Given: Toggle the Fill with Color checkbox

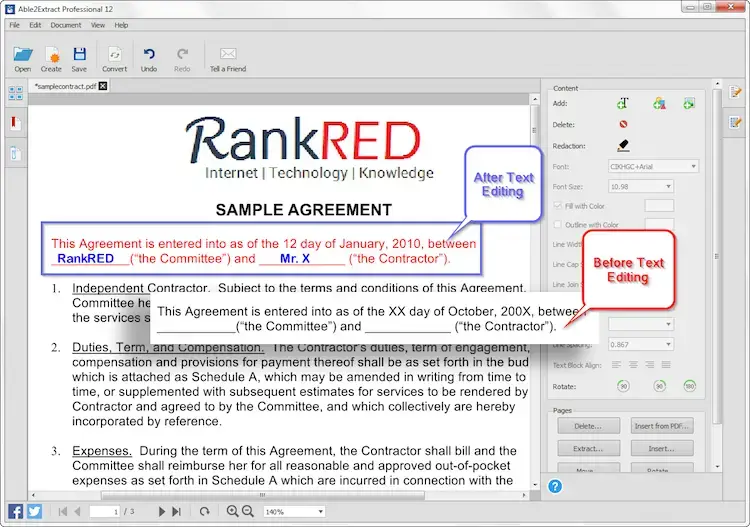Looking at the screenshot, I should [x=558, y=206].
